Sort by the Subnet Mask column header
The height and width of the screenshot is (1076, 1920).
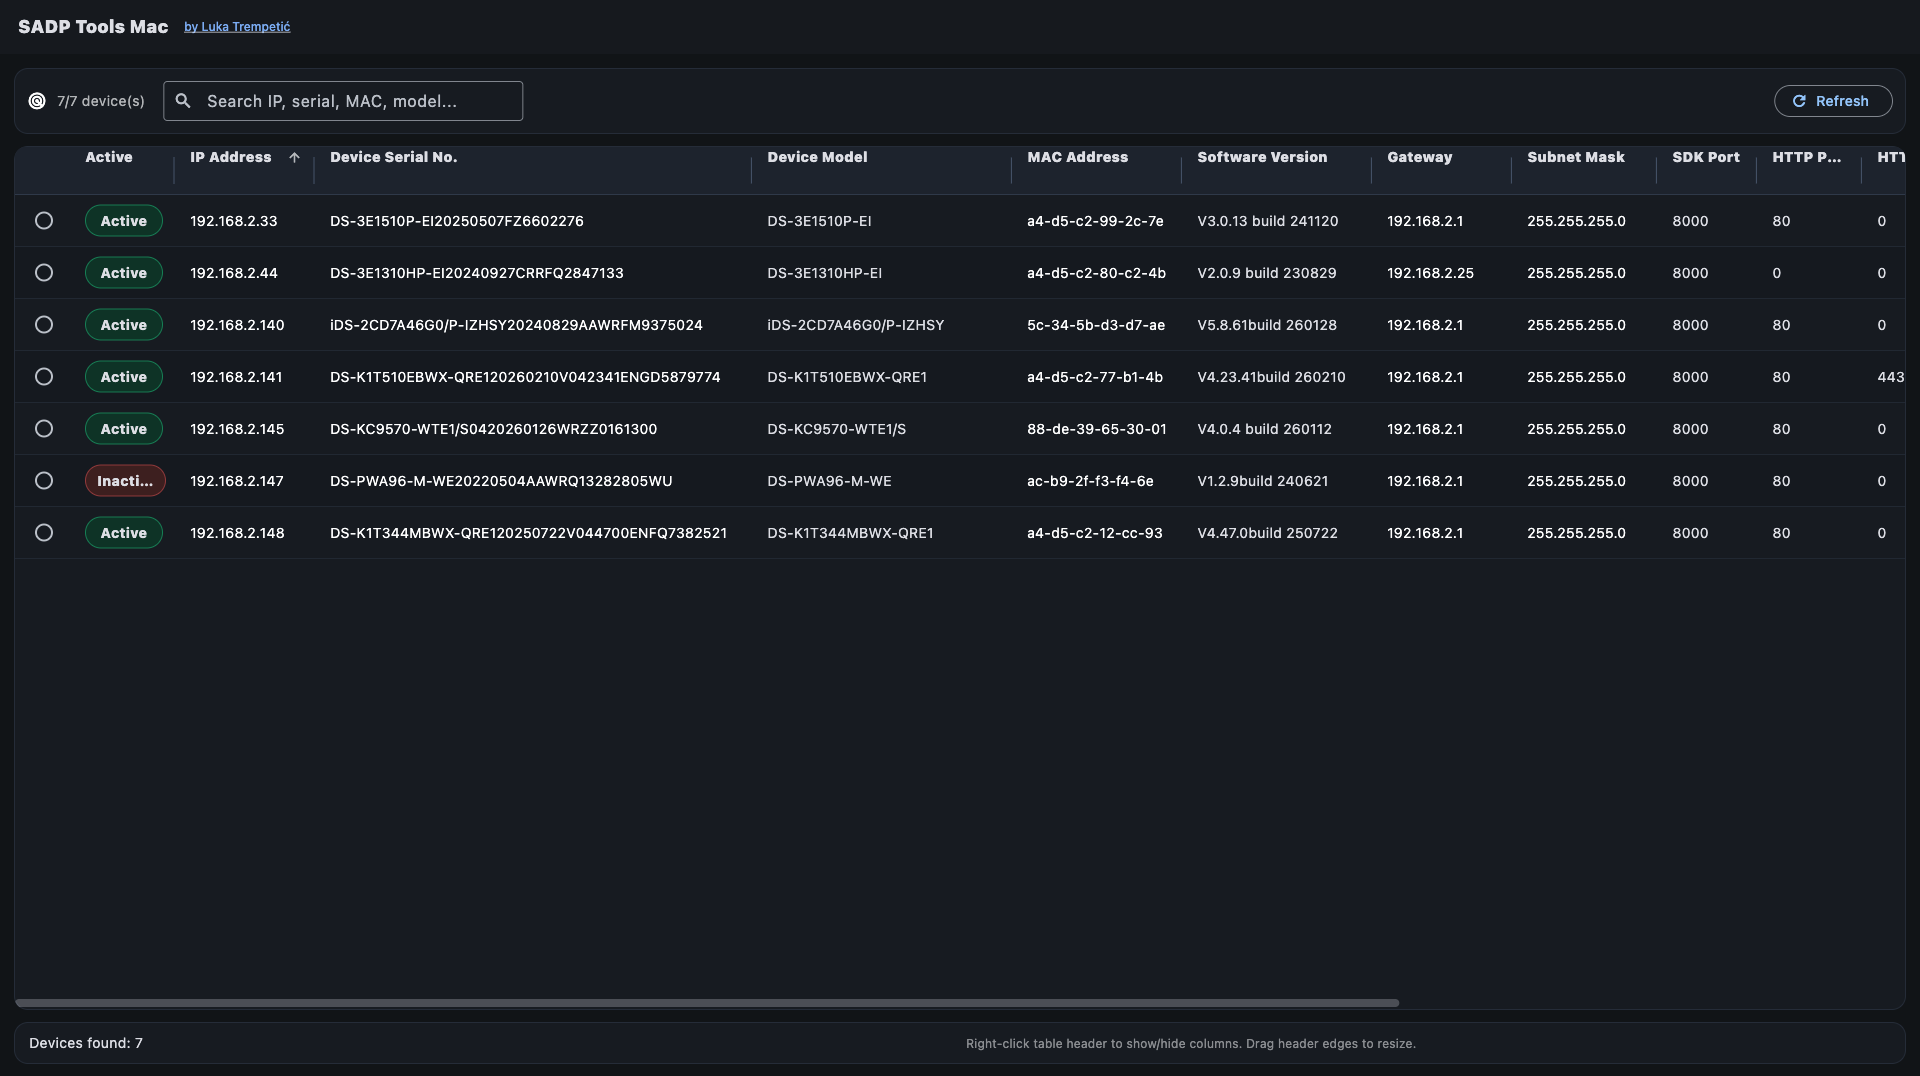coord(1576,157)
